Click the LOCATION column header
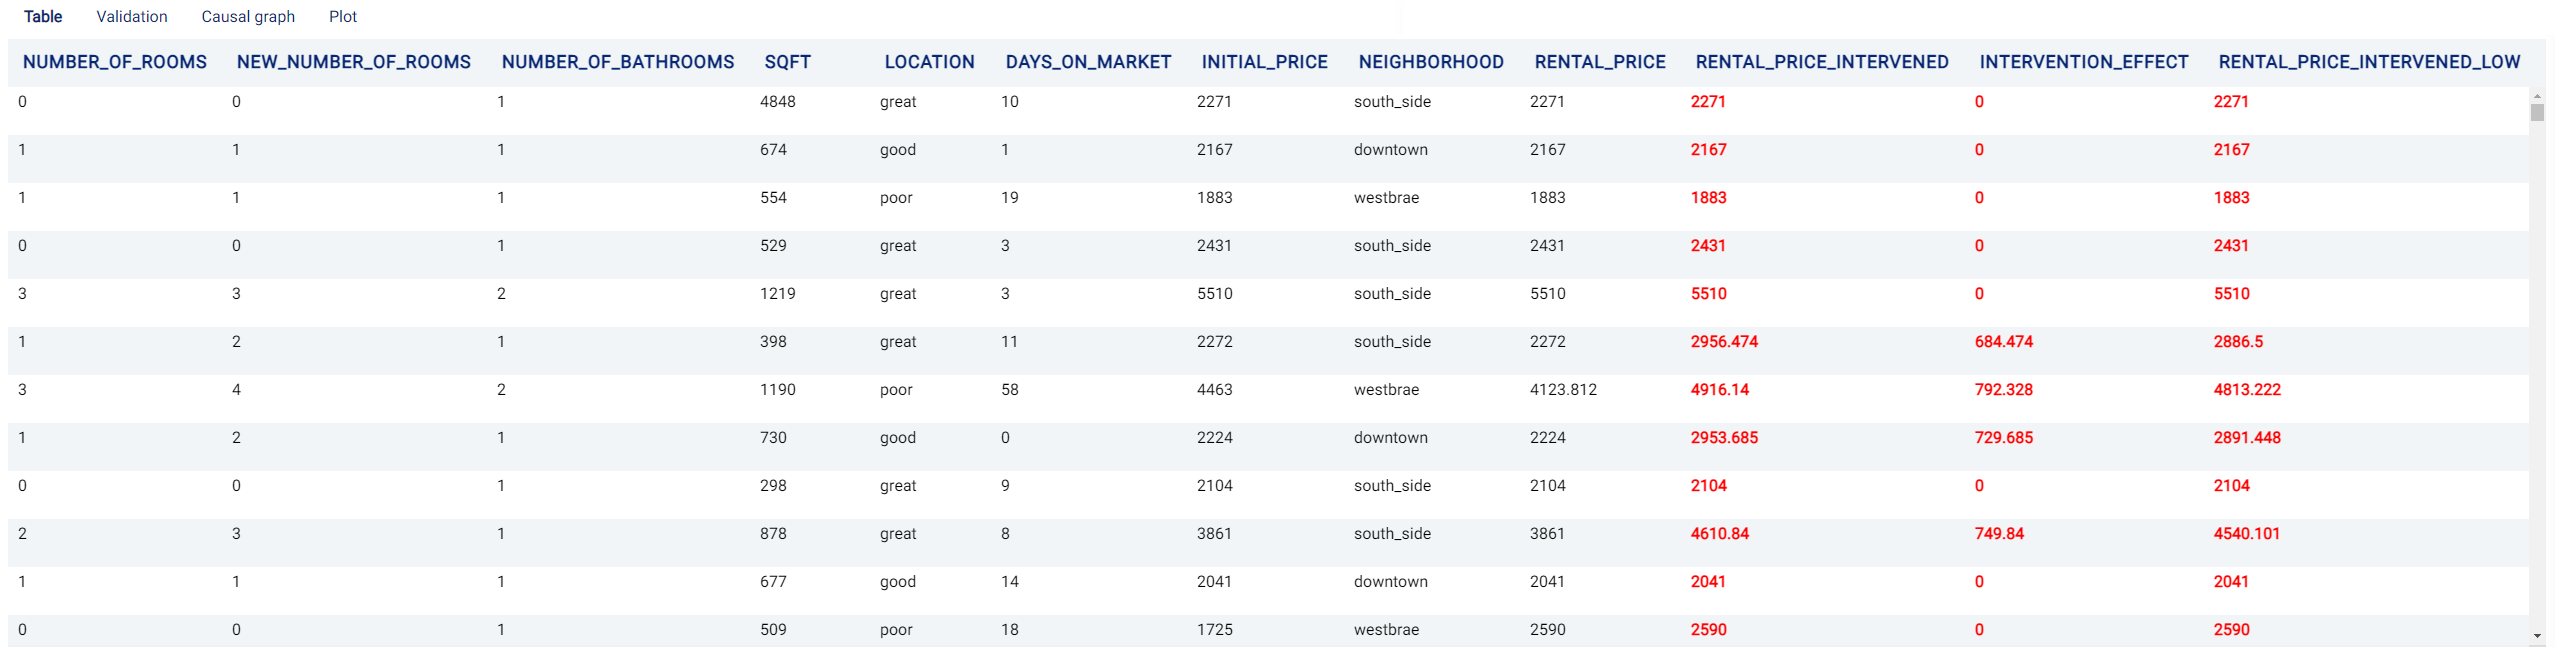Image resolution: width=2555 pixels, height=647 pixels. point(930,62)
